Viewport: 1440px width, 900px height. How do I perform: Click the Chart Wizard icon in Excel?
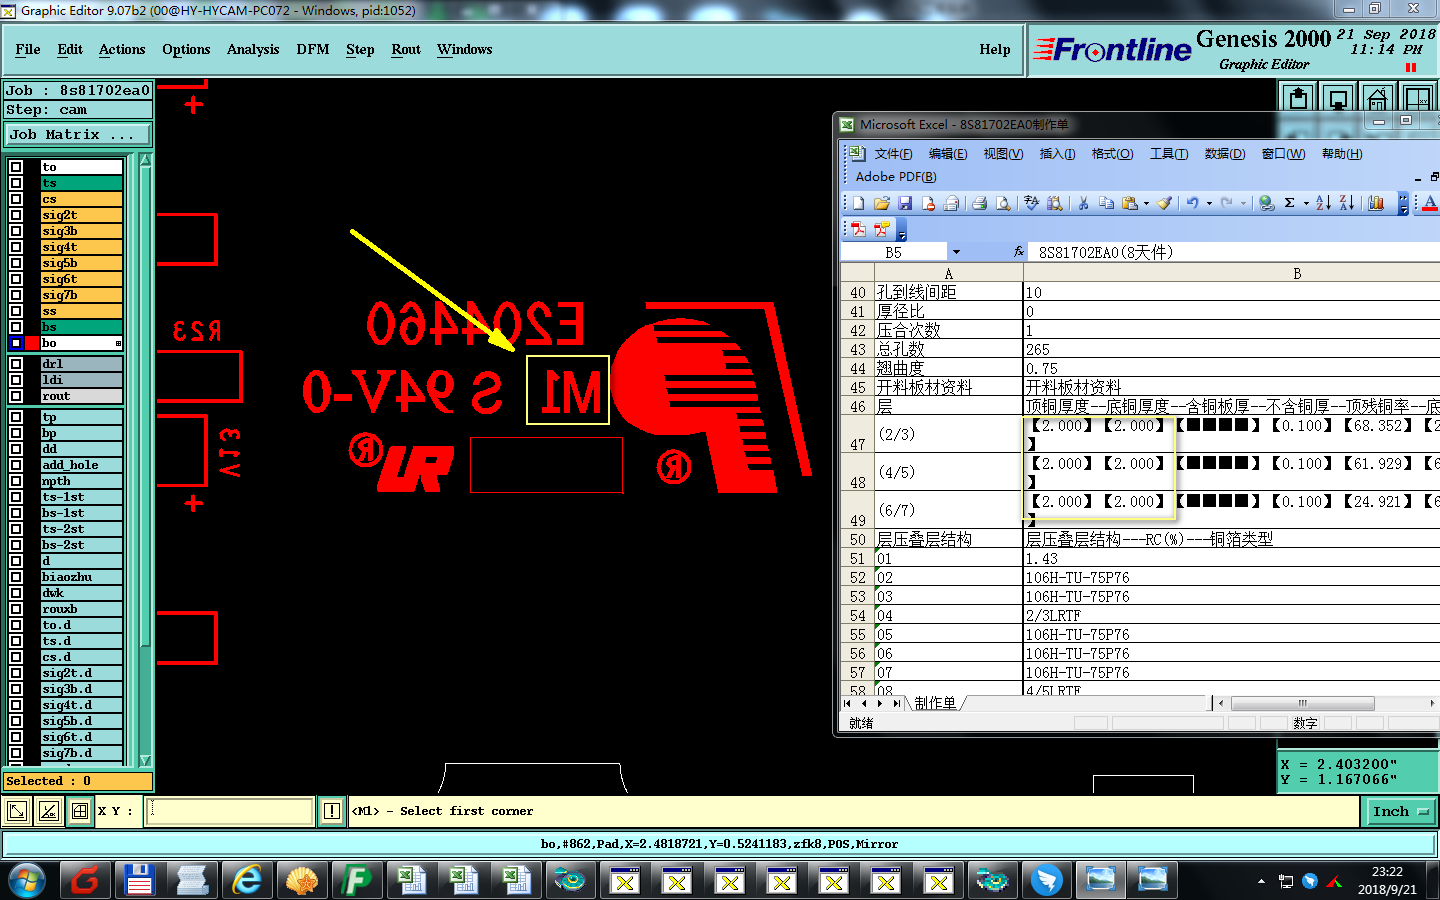click(1376, 203)
